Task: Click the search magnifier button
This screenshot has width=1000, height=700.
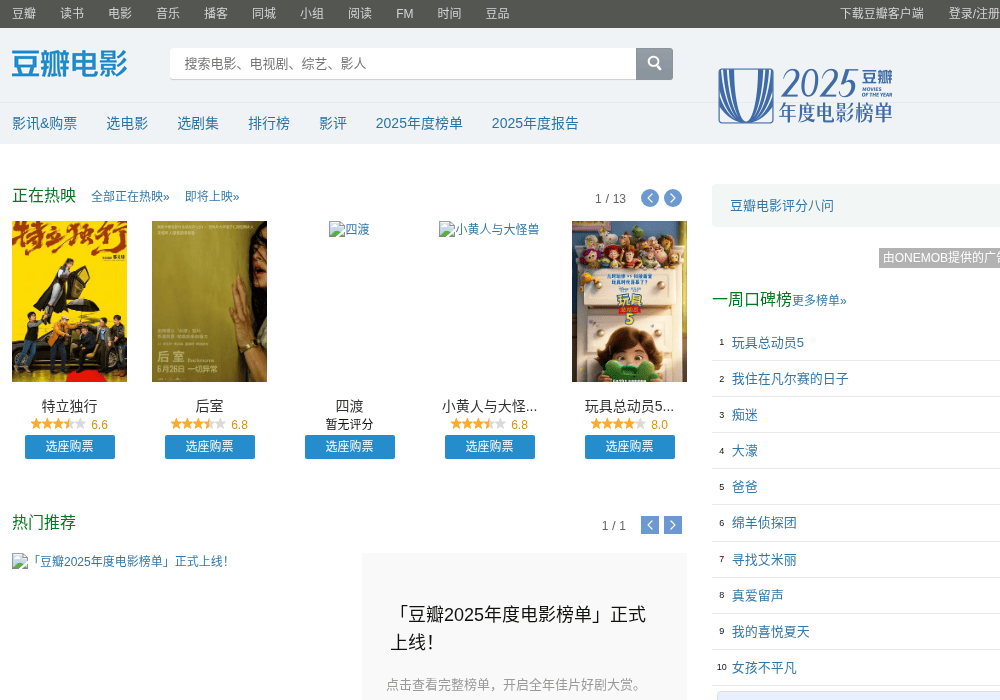Action: coord(654,63)
